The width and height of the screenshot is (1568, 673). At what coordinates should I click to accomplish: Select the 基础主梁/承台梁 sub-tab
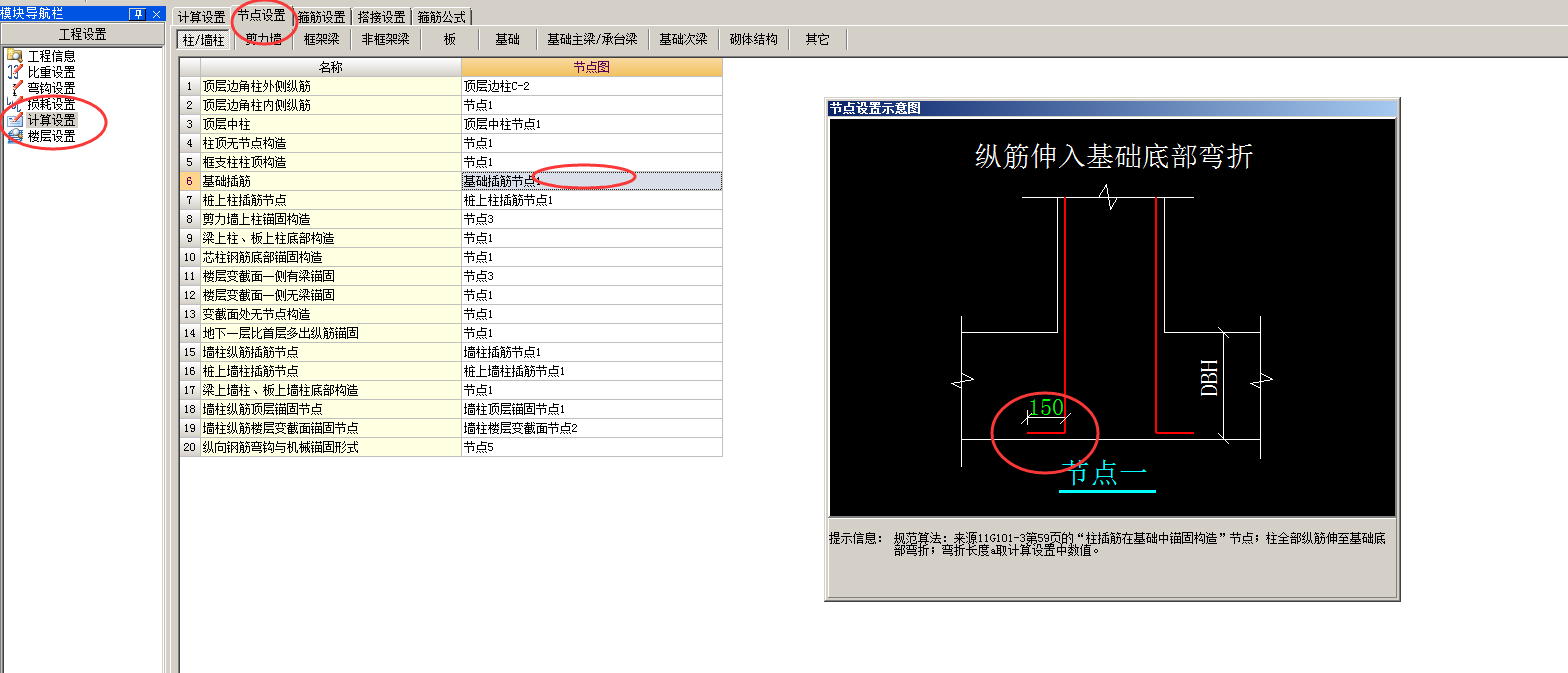592,39
